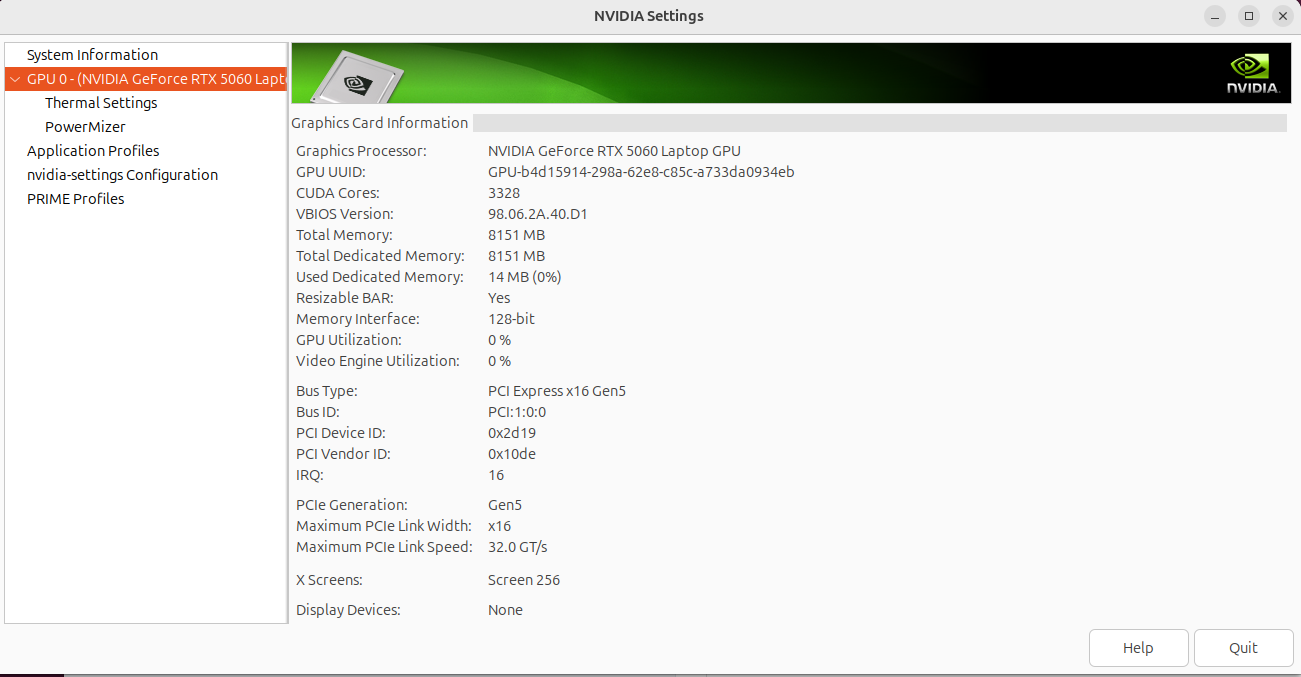This screenshot has width=1301, height=677.
Task: Click the Help button
Action: click(1138, 648)
